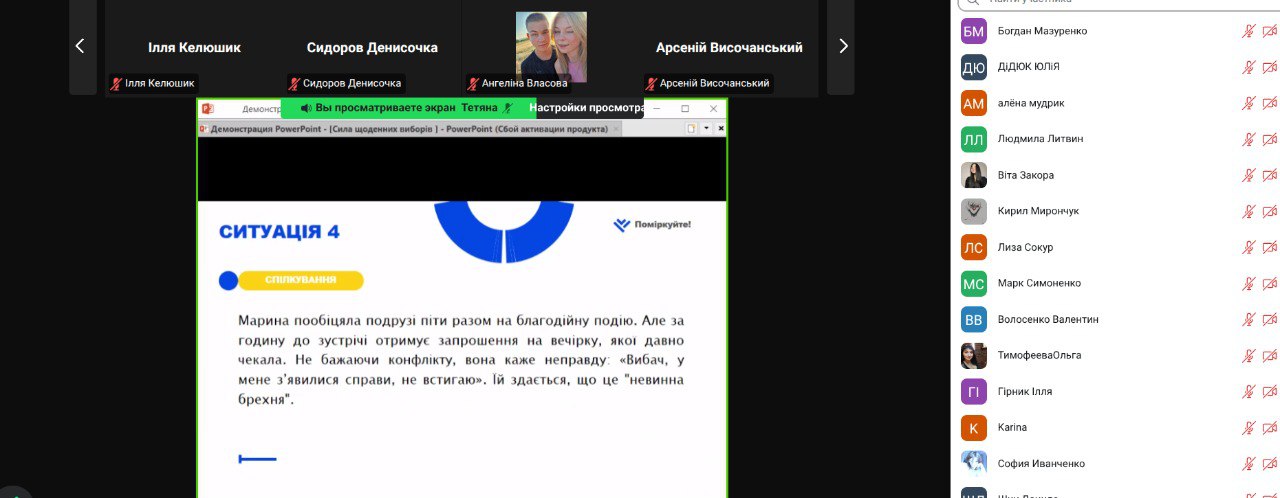Click Ангеліна Власова's video thumbnail
1280x498 pixels.
[x=551, y=47]
